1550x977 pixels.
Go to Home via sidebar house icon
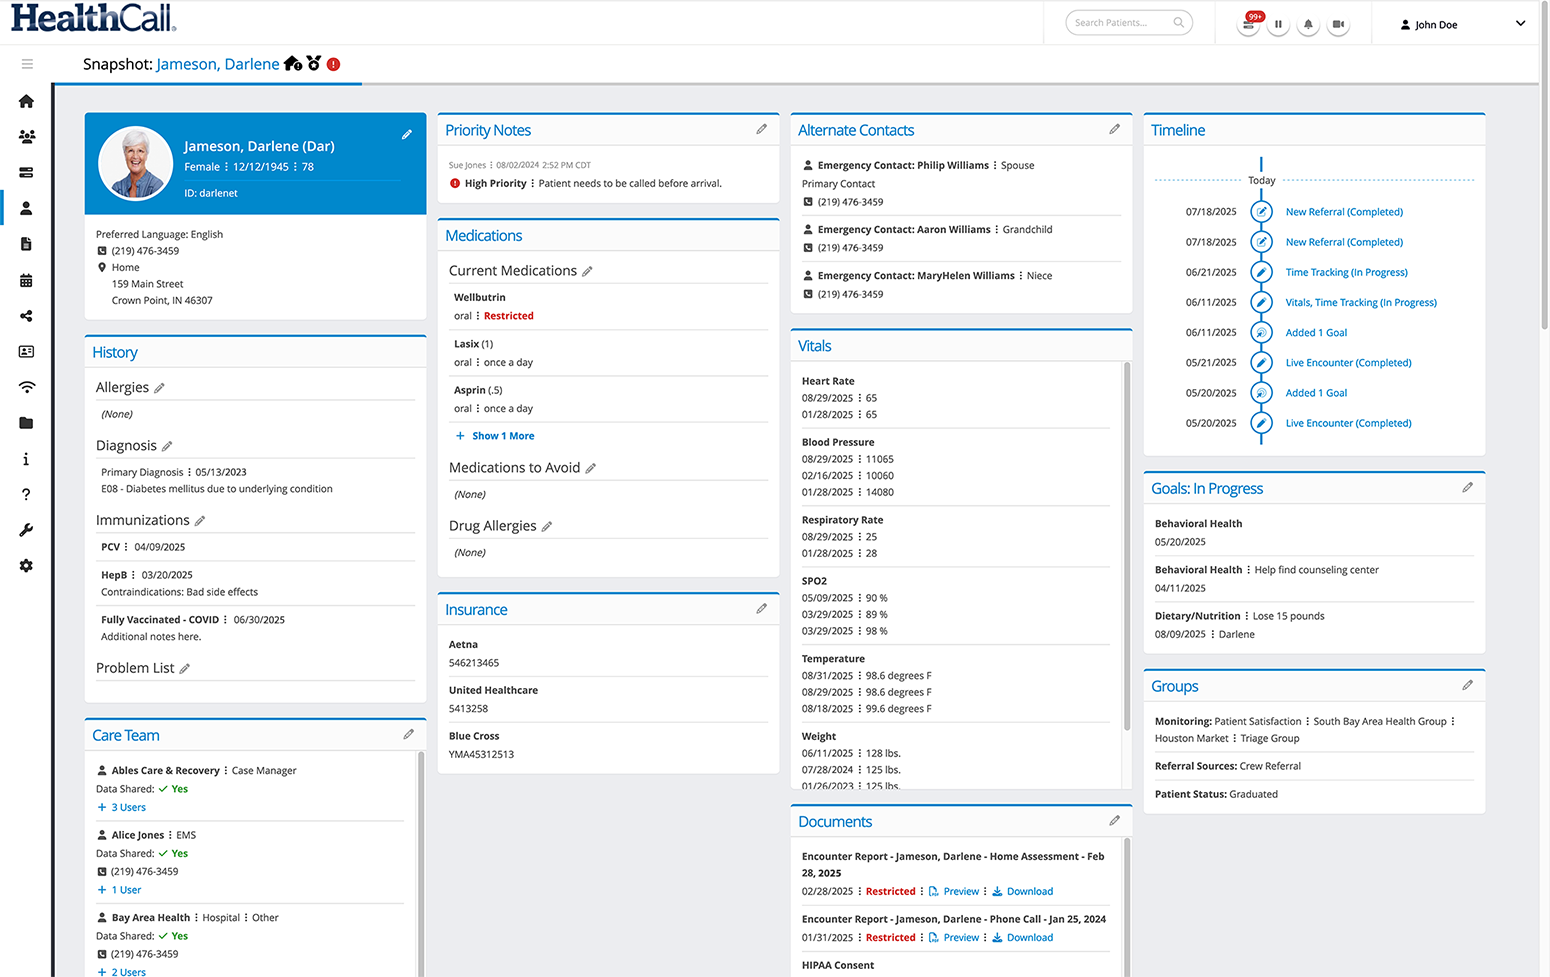[27, 101]
